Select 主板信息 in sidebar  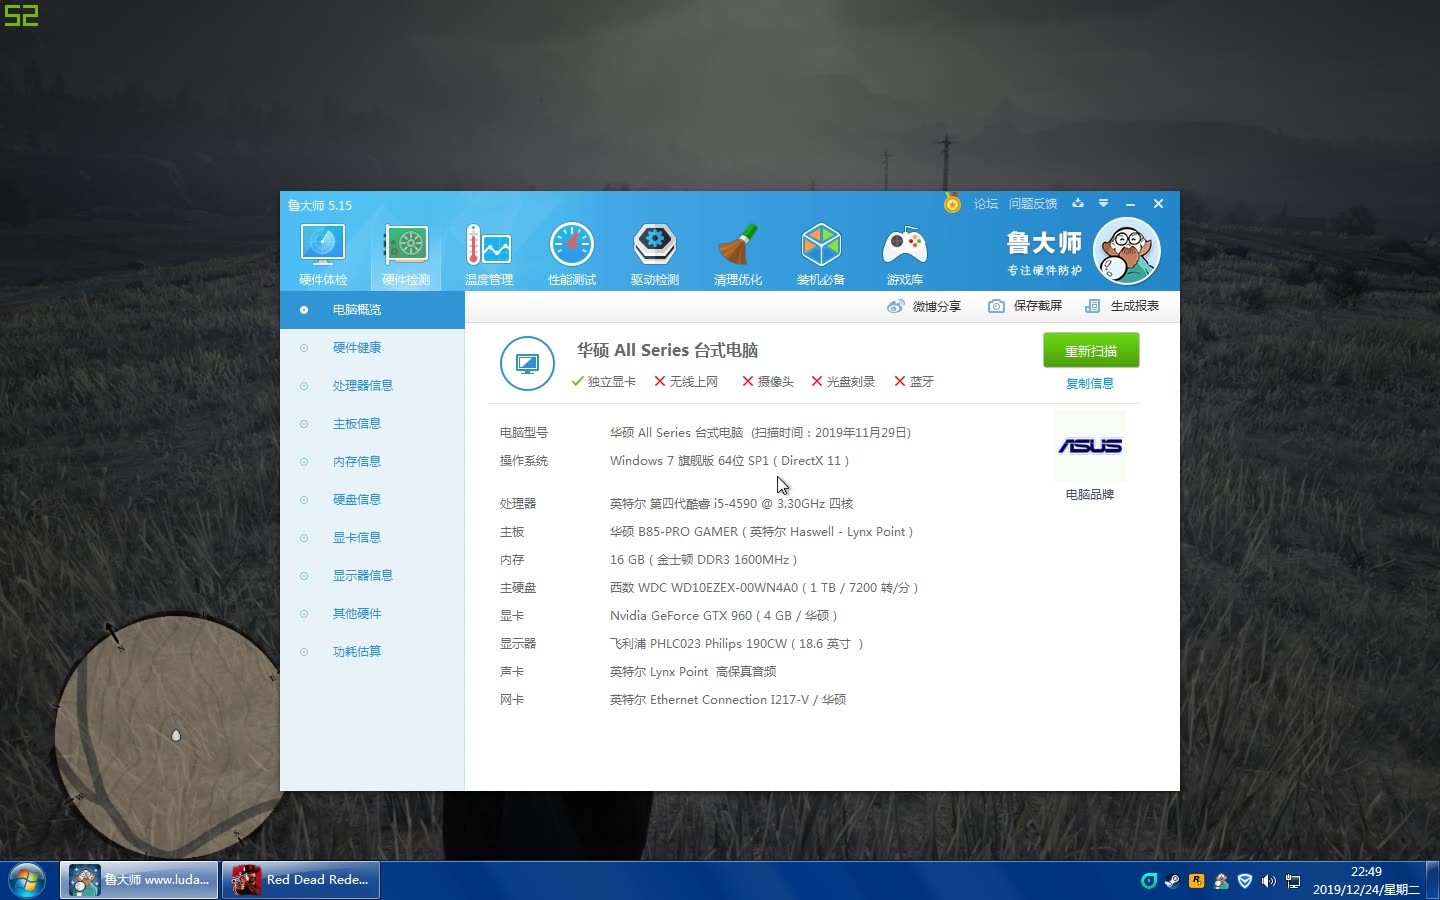click(x=372, y=424)
